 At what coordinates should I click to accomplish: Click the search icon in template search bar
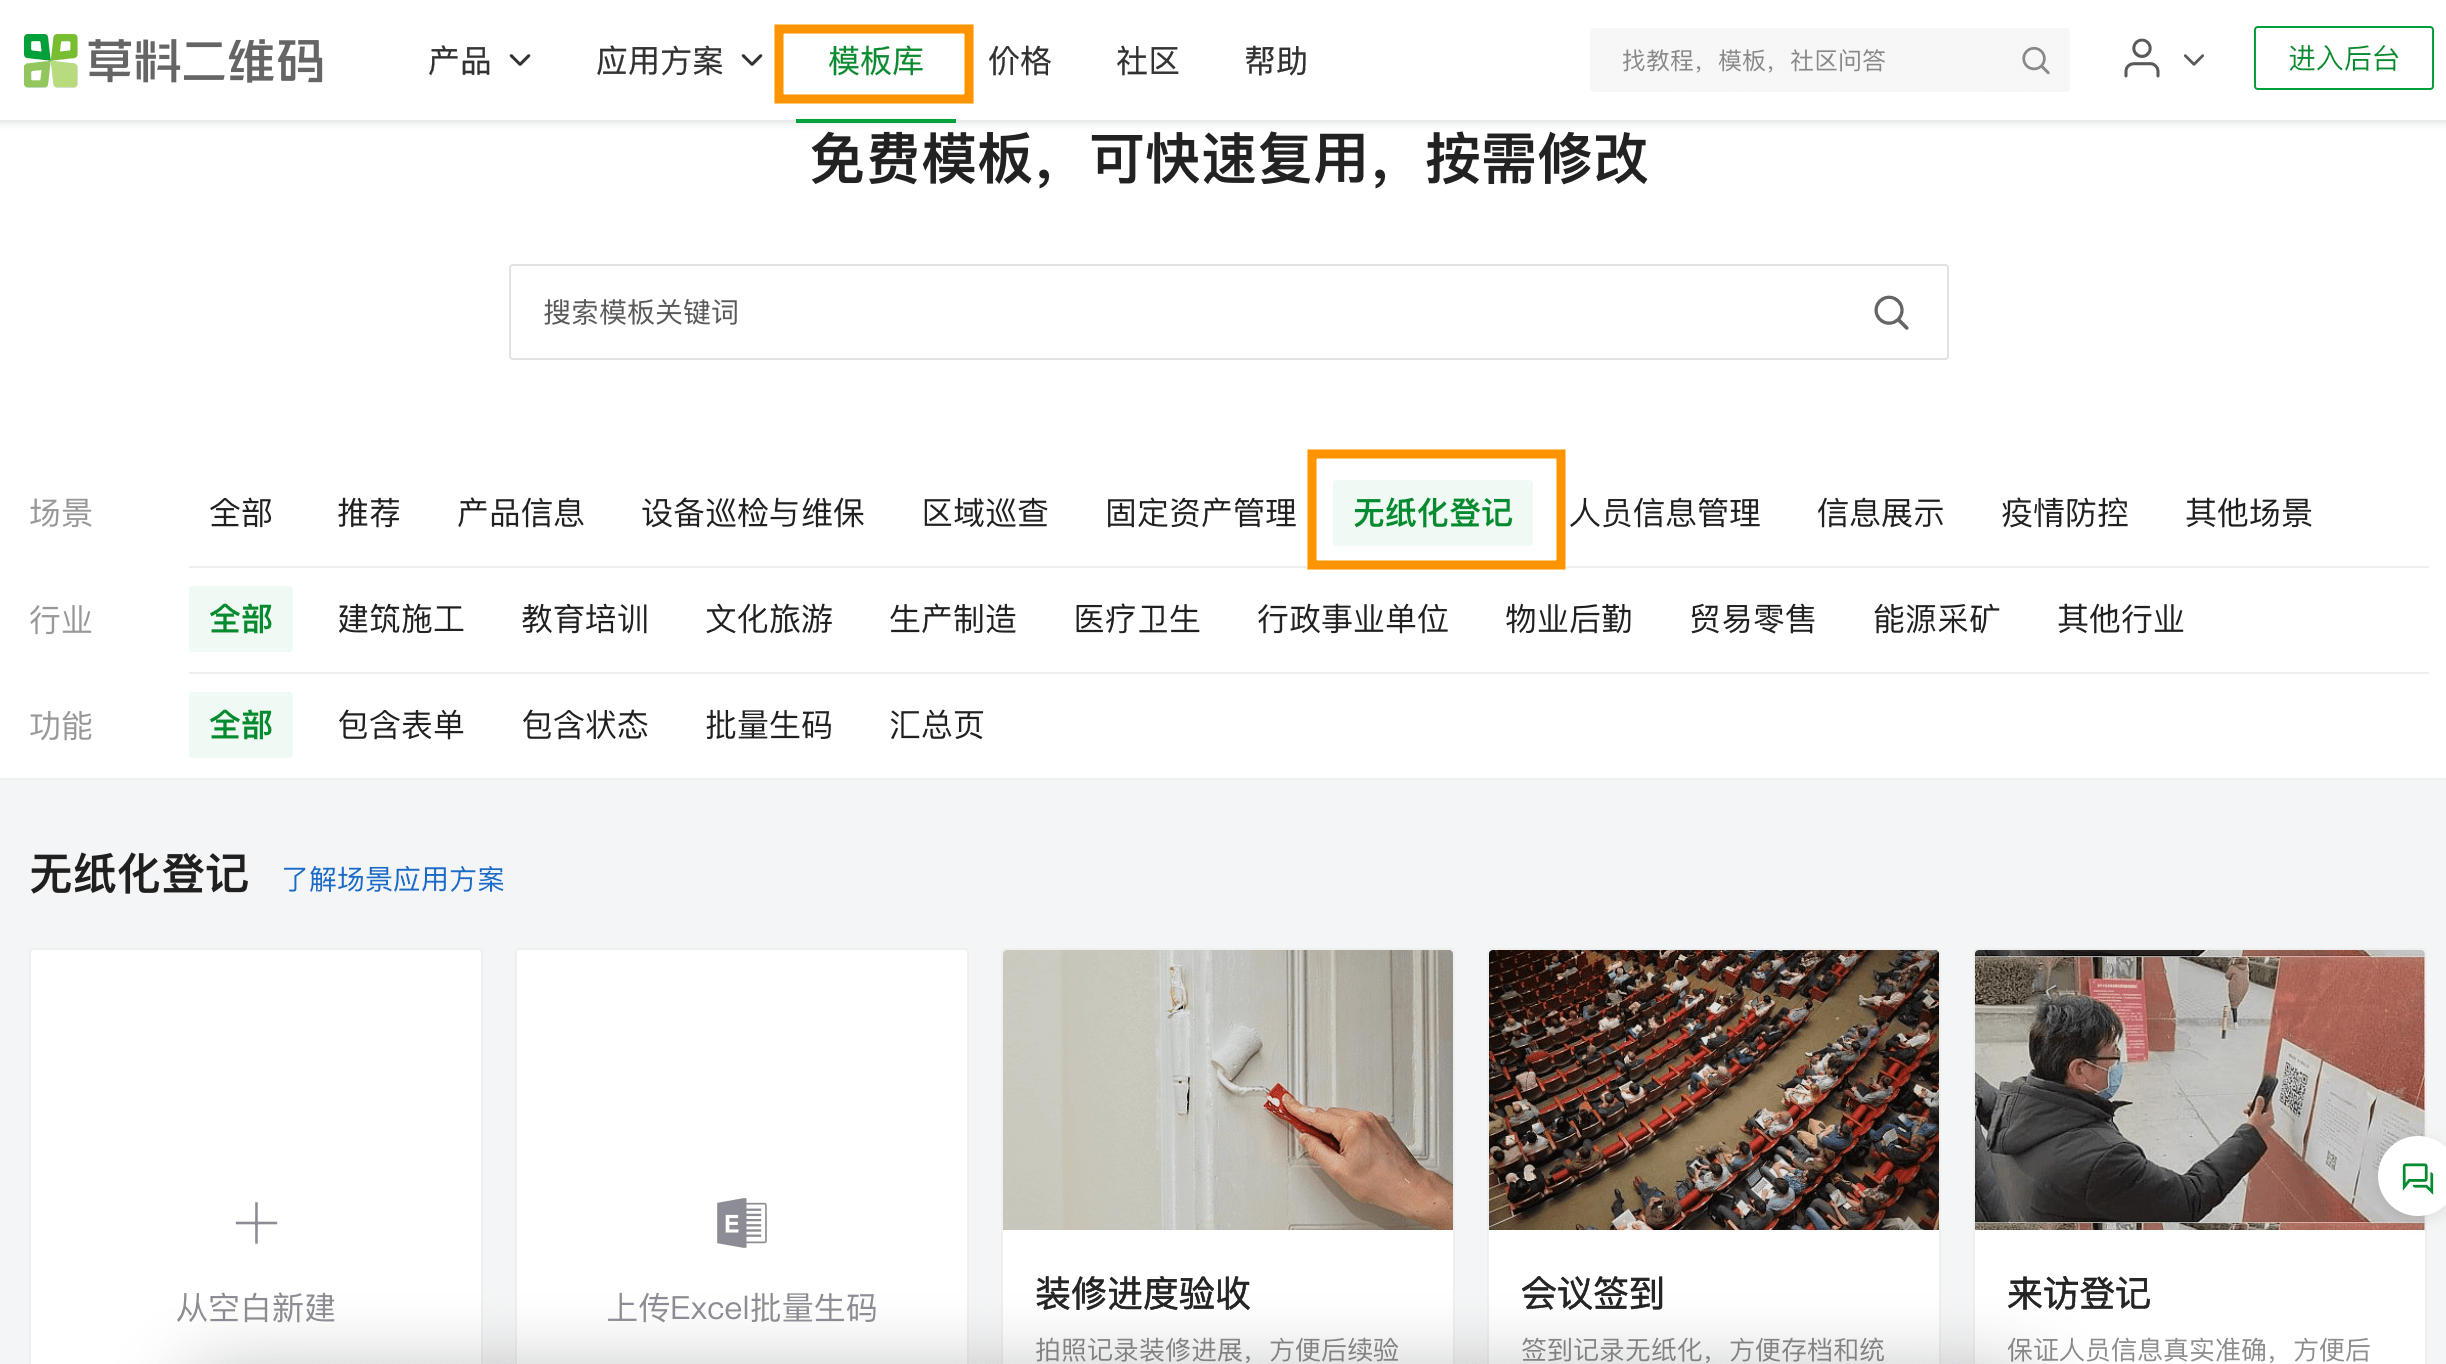[1892, 312]
